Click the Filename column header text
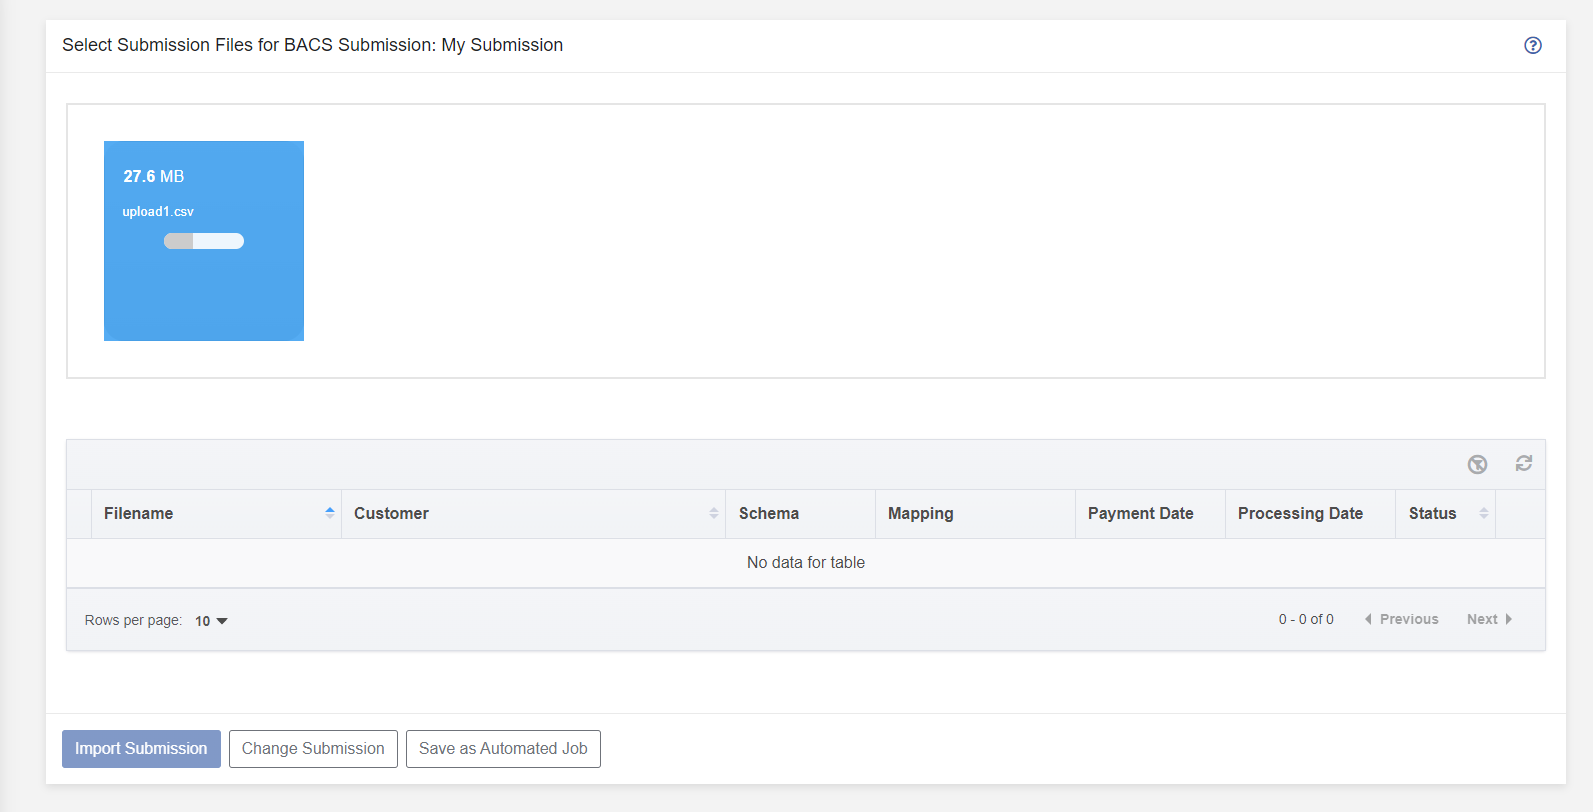The height and width of the screenshot is (812, 1593). [x=138, y=513]
